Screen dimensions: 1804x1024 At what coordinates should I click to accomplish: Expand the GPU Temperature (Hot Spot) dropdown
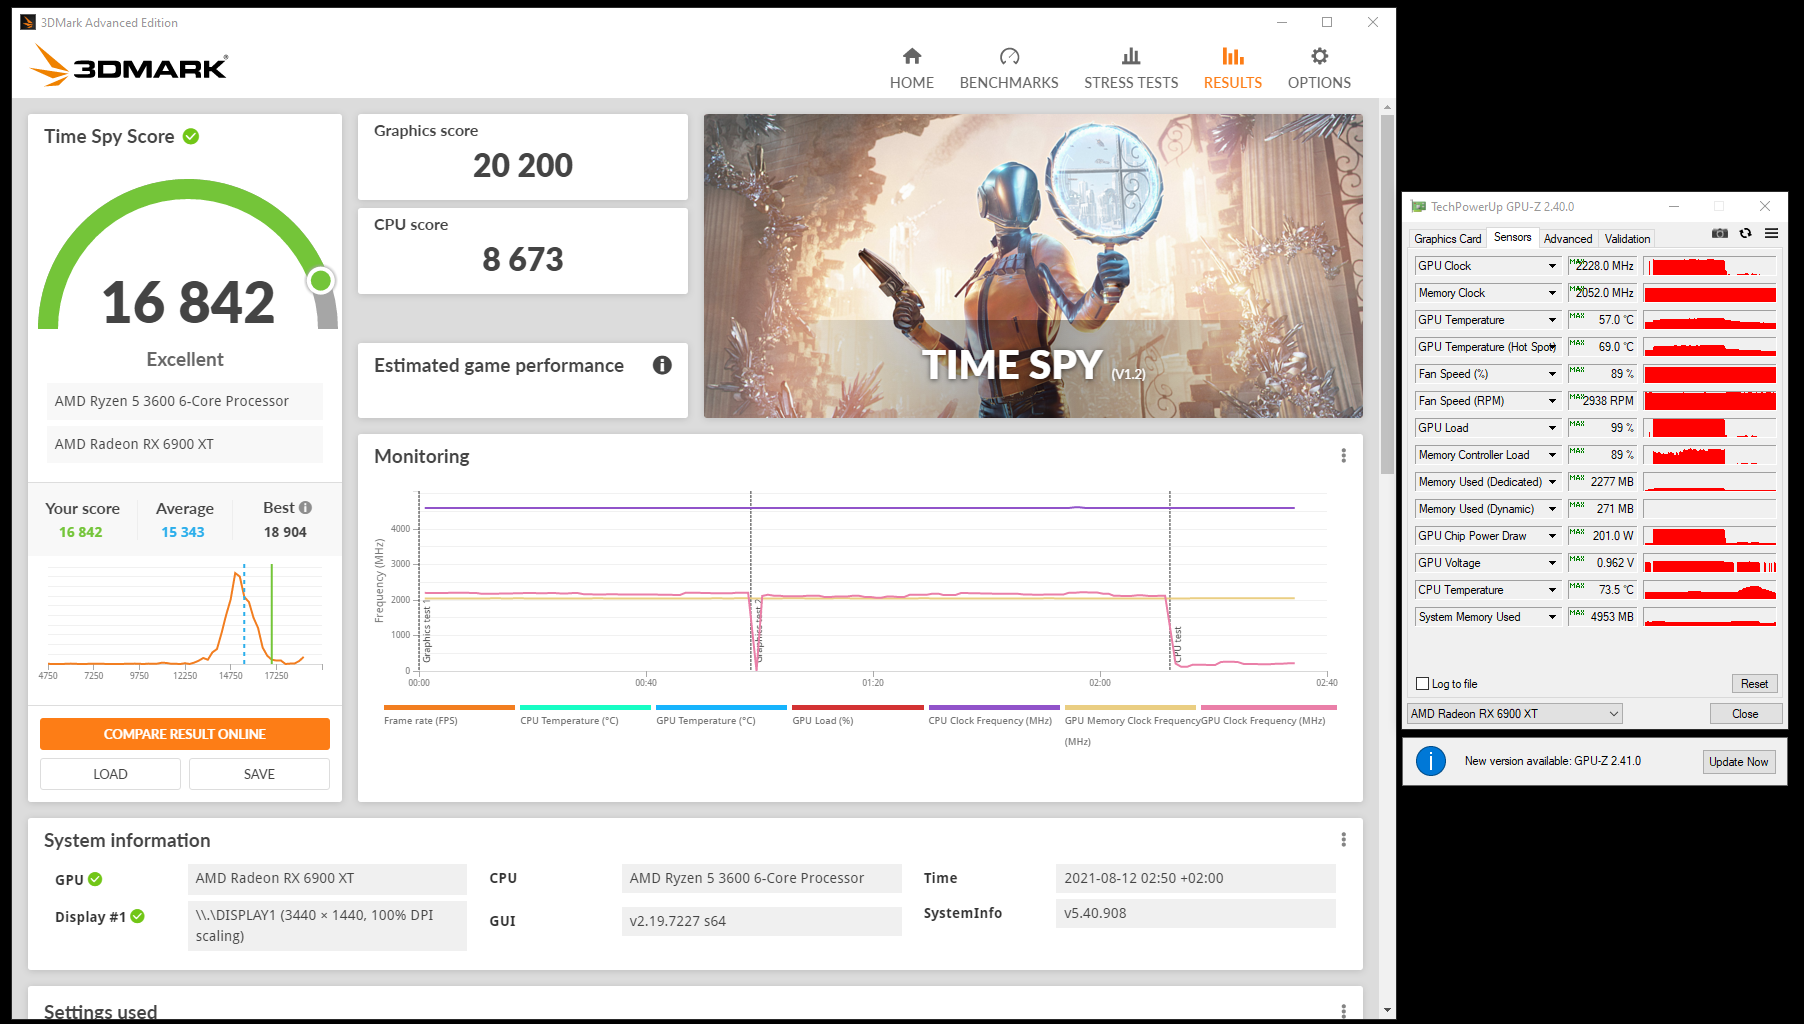click(1552, 347)
